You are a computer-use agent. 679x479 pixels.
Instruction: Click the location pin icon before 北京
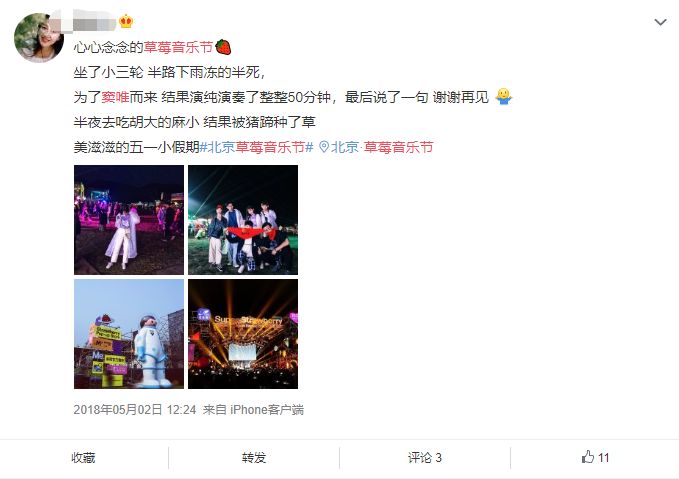323,147
